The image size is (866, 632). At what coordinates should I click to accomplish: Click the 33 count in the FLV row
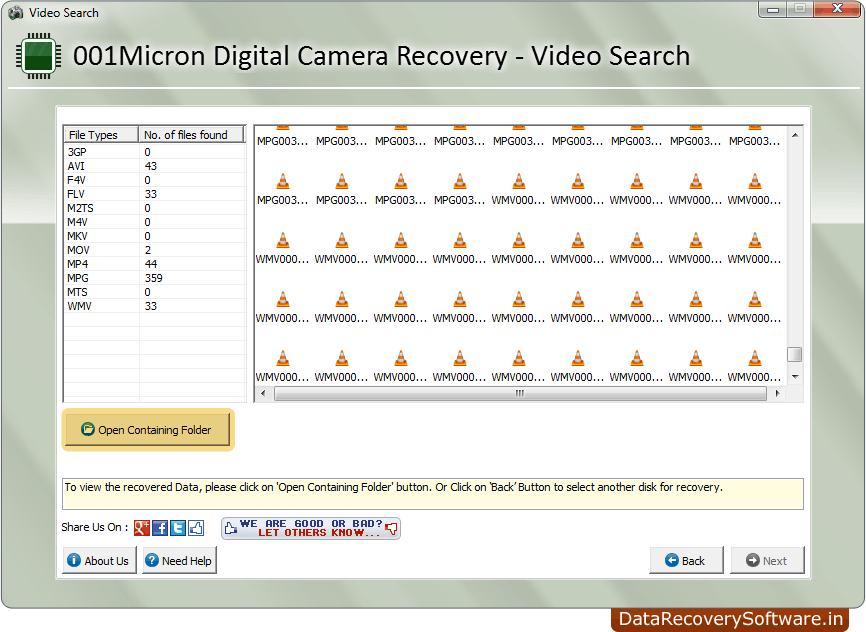pyautogui.click(x=151, y=194)
